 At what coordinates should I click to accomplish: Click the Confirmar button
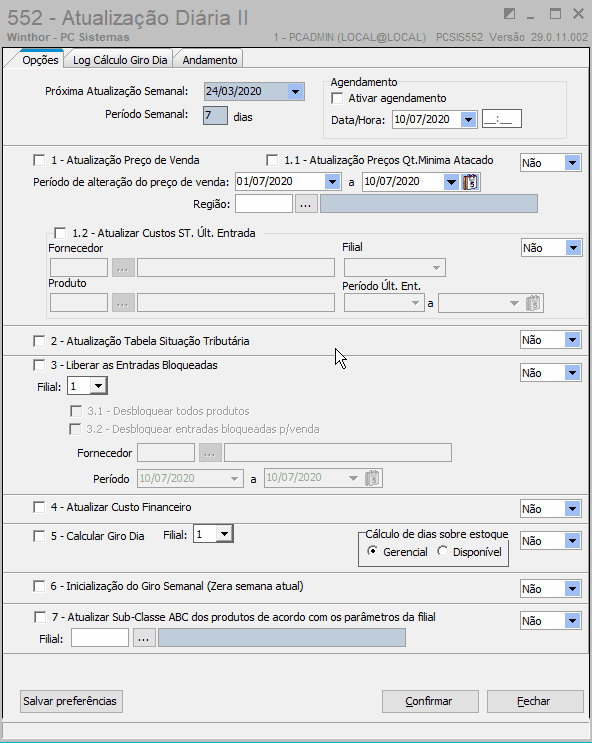point(430,701)
